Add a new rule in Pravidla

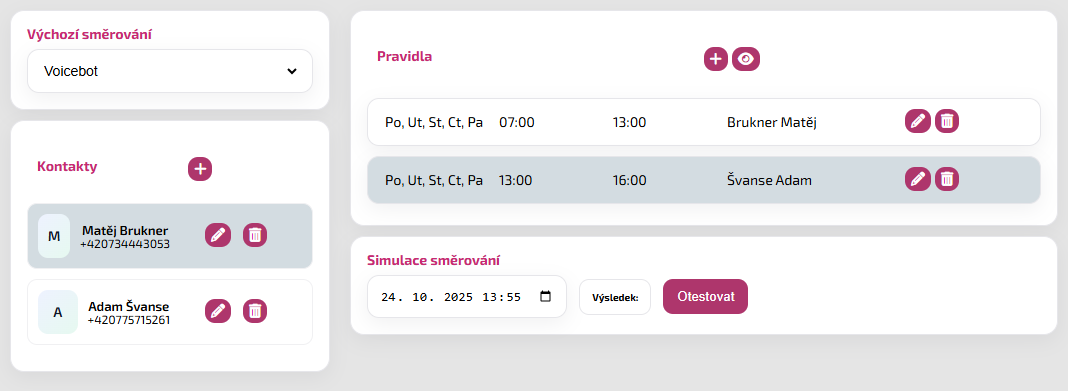tap(716, 59)
